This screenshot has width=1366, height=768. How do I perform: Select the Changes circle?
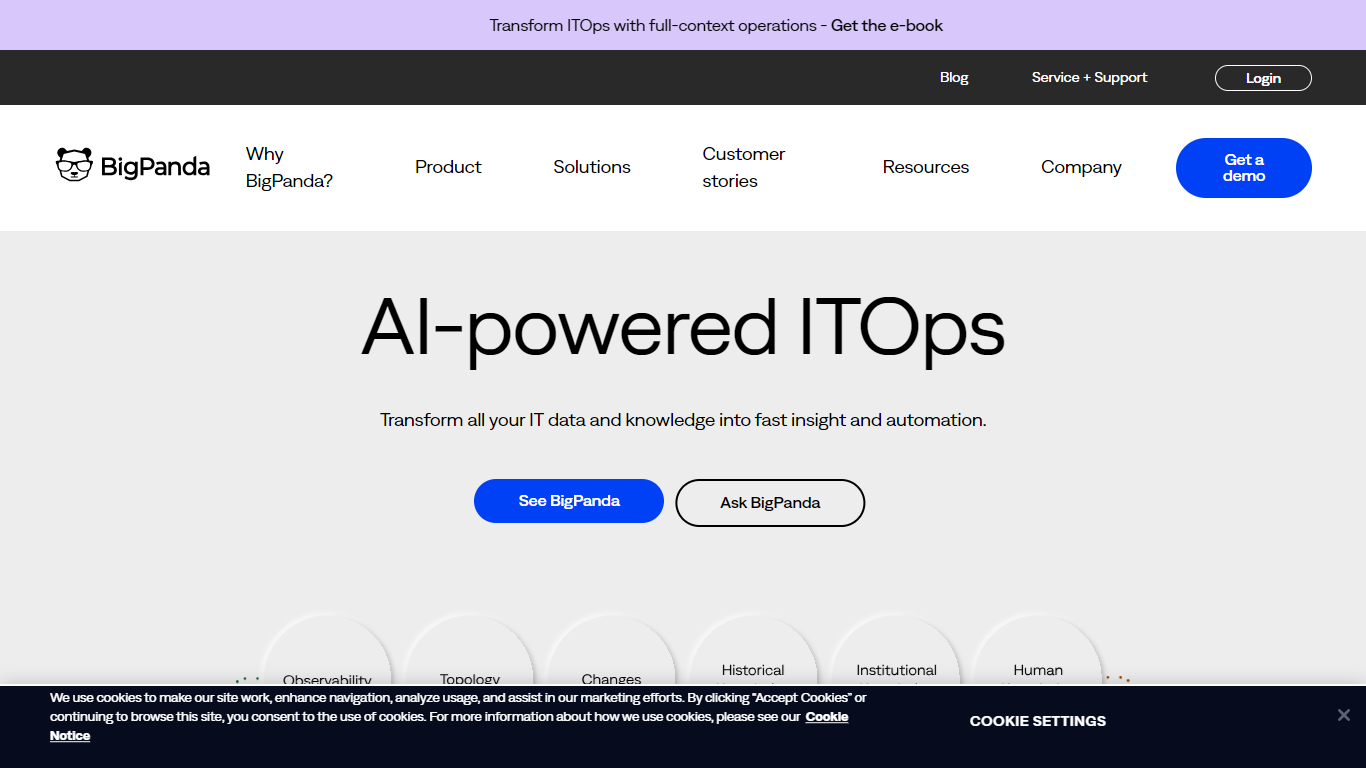611,650
